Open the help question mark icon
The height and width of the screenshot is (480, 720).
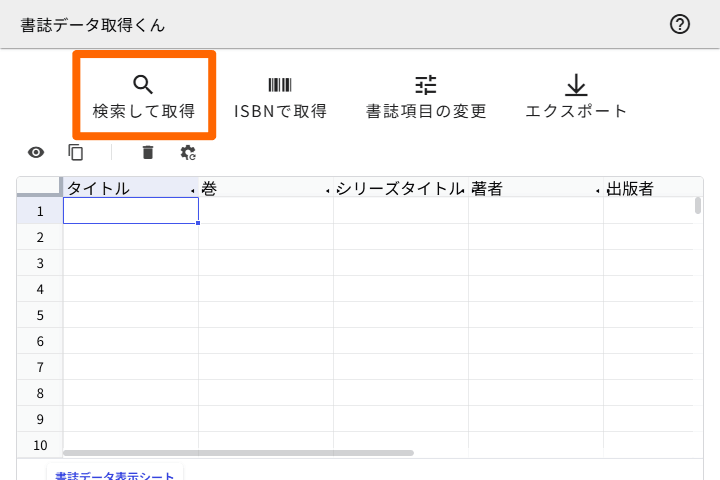[x=680, y=25]
